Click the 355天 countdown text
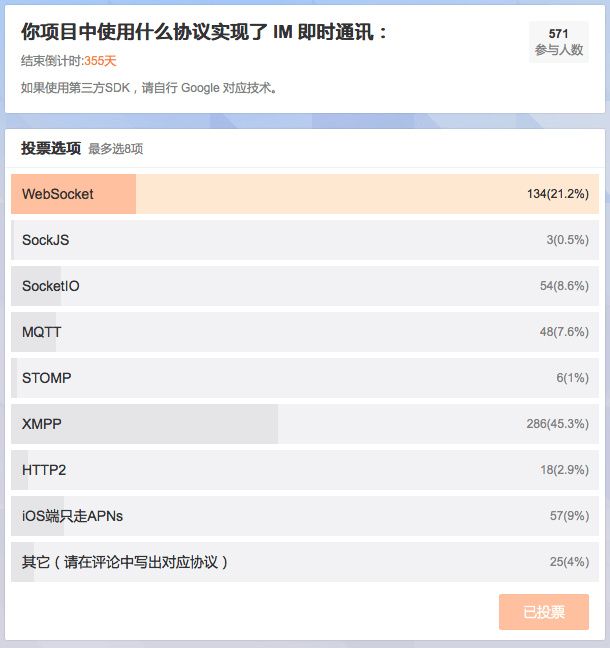Screen dimensions: 610x648 [x=100, y=61]
